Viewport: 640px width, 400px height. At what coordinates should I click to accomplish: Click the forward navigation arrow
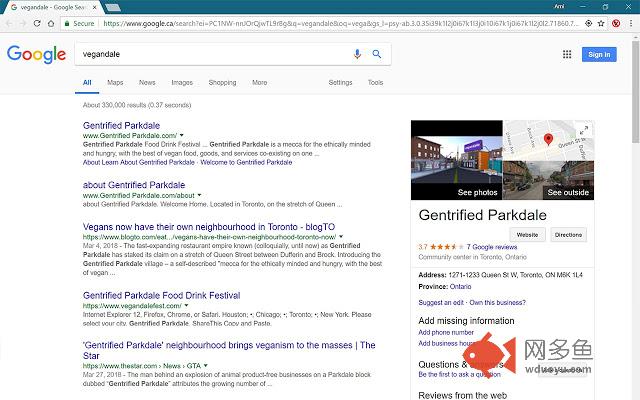pyautogui.click(x=23, y=23)
